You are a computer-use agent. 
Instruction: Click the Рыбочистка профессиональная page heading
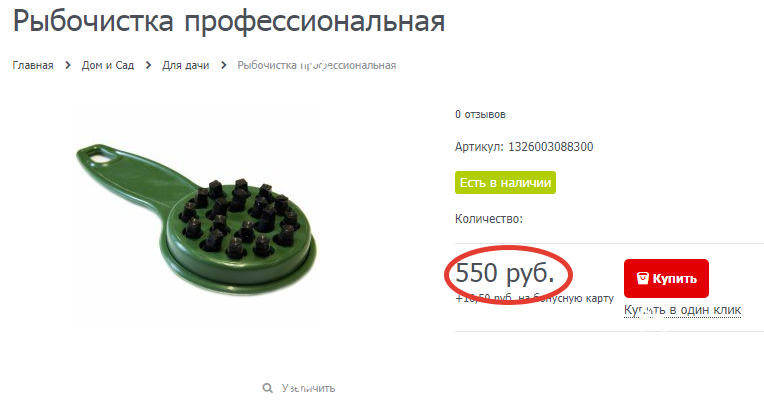coord(229,21)
